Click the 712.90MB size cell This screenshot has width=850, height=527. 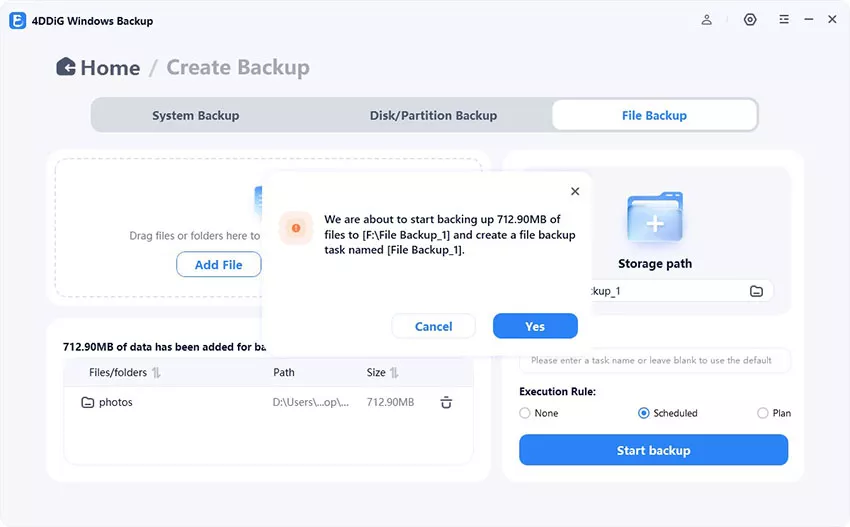390,402
